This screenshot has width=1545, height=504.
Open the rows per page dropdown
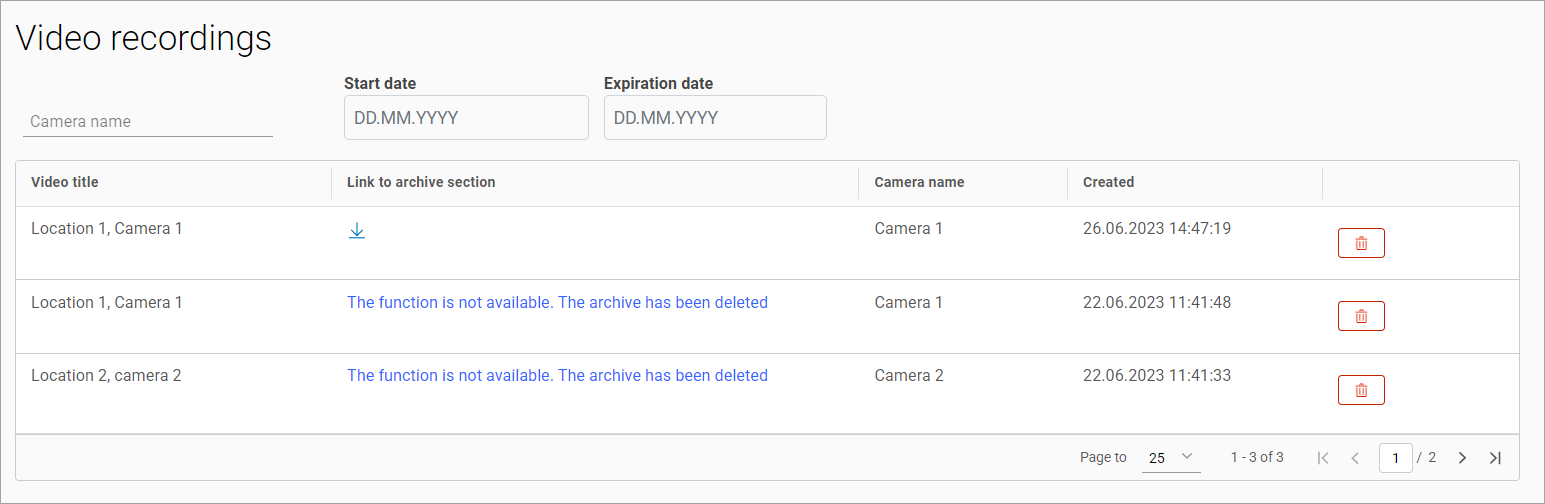[x=1171, y=458]
